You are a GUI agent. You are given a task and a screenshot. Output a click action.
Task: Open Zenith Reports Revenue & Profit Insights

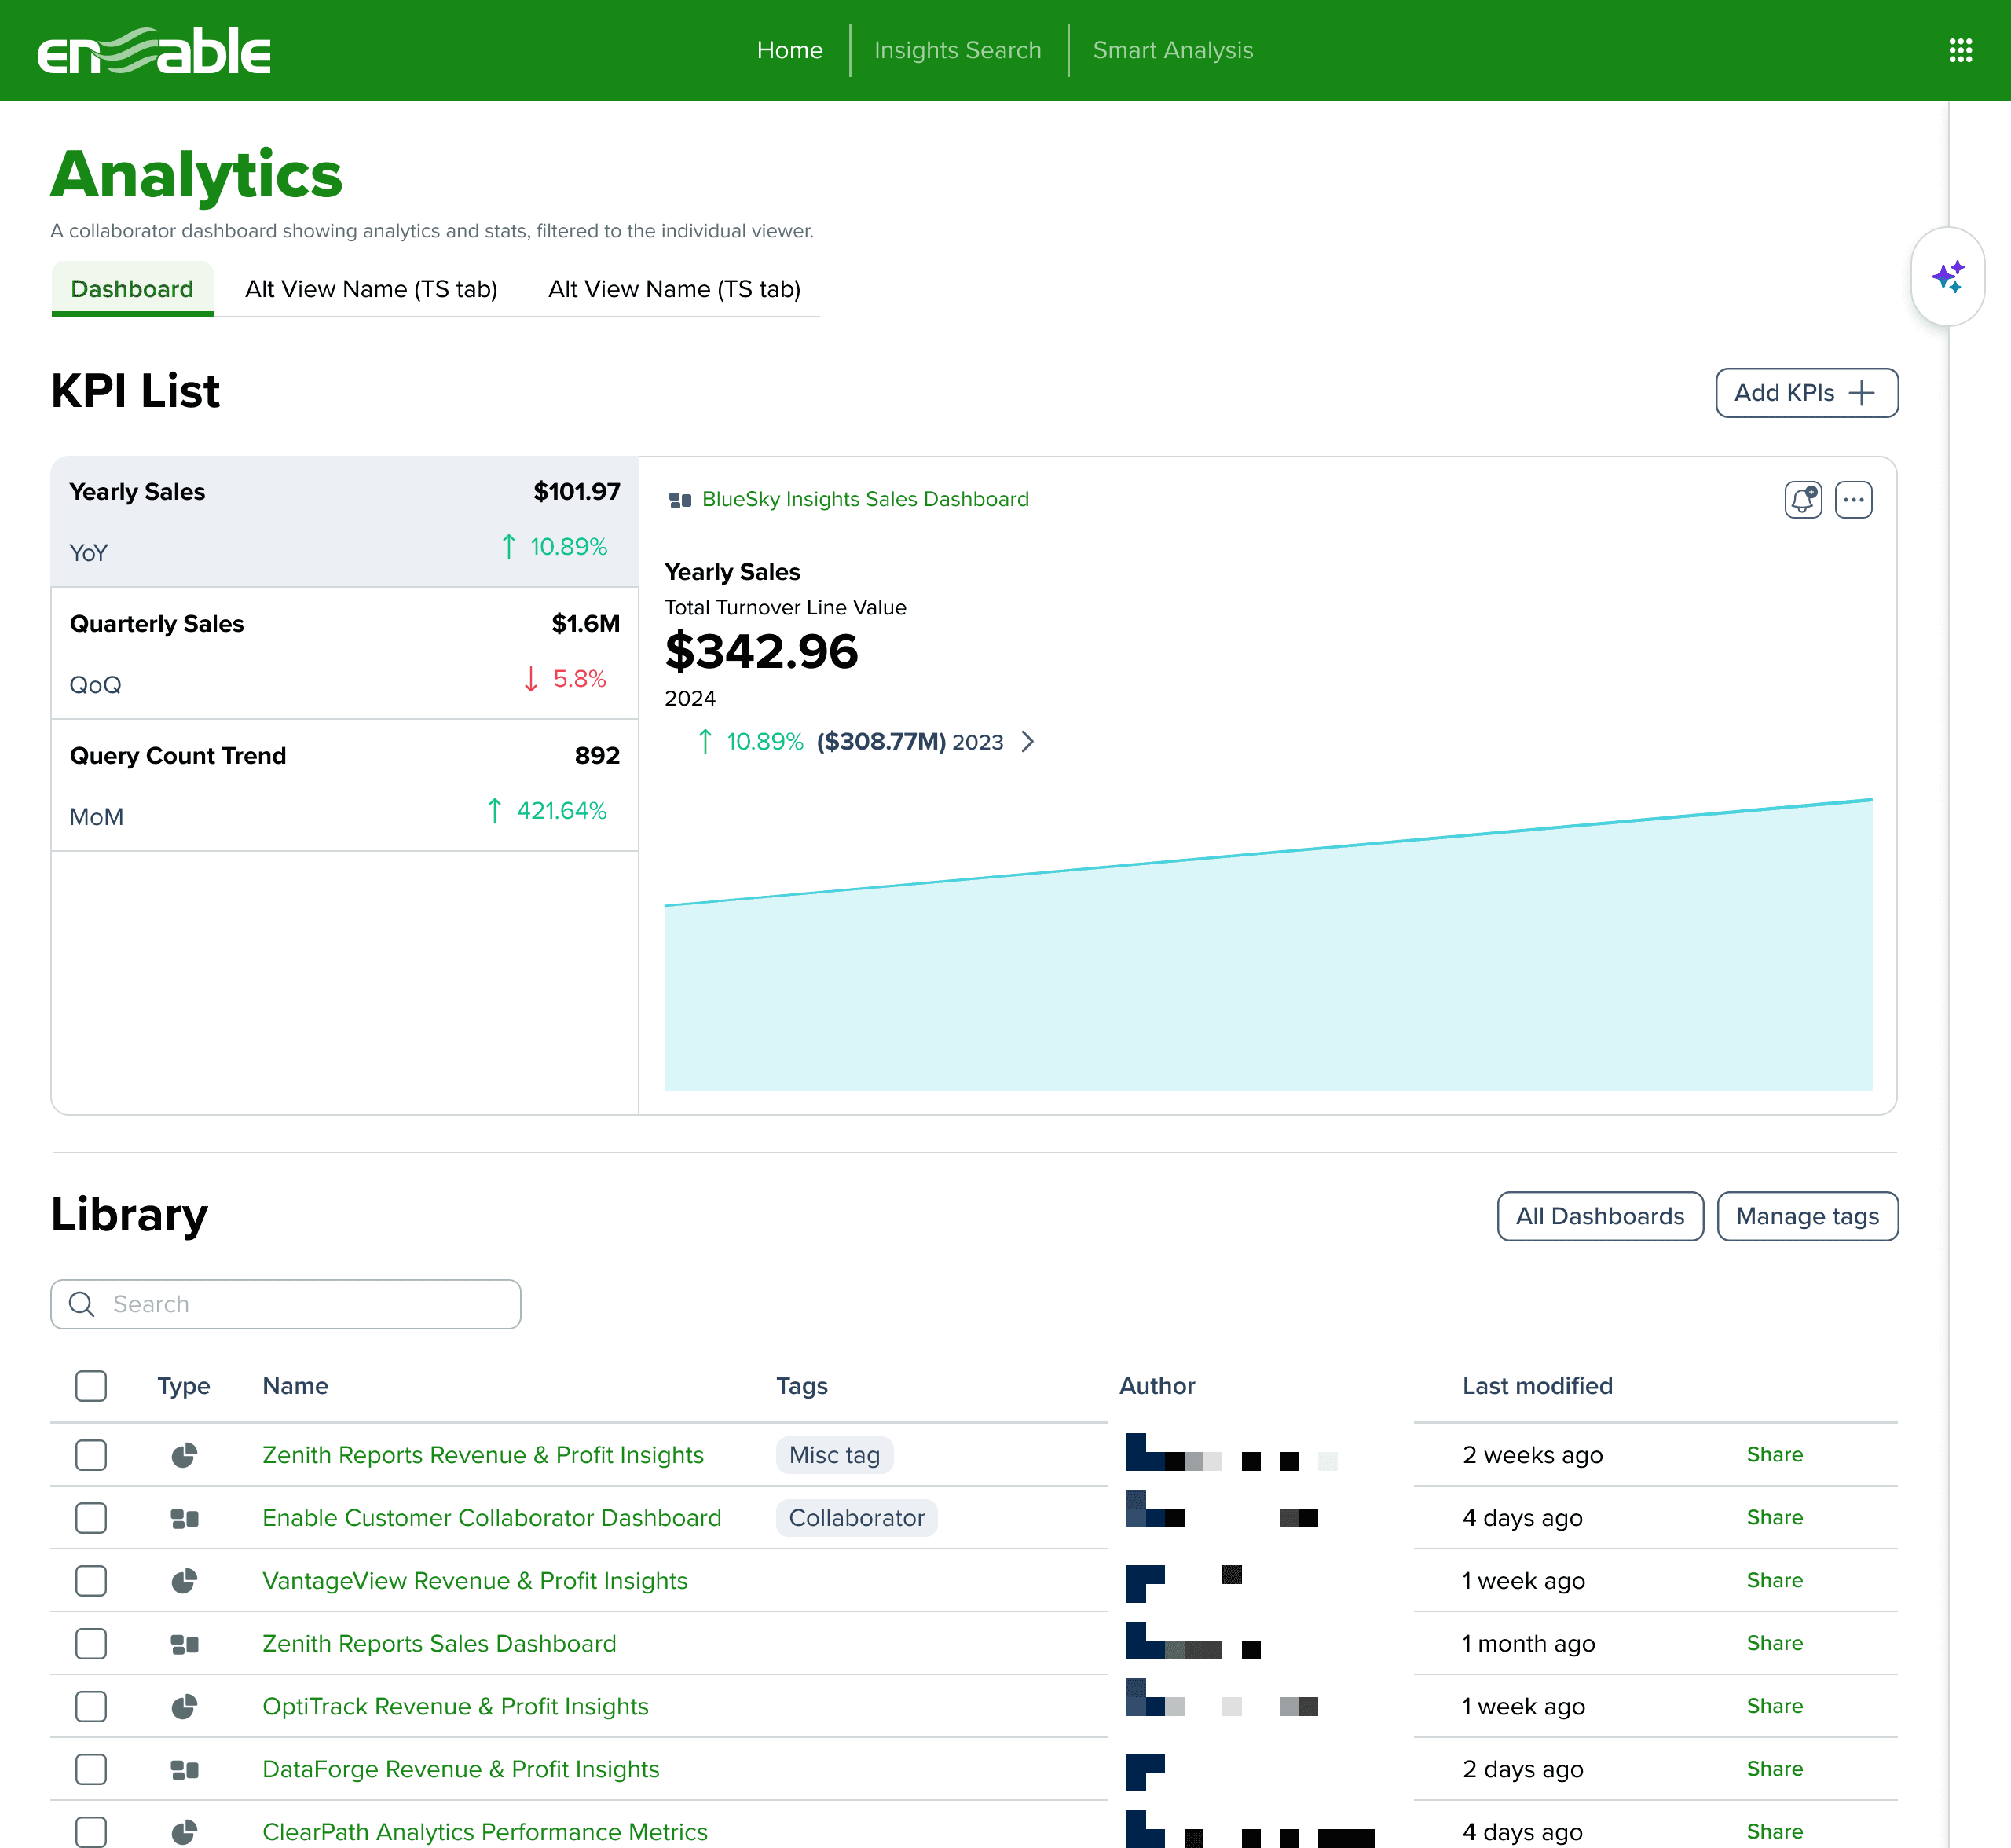(x=483, y=1455)
